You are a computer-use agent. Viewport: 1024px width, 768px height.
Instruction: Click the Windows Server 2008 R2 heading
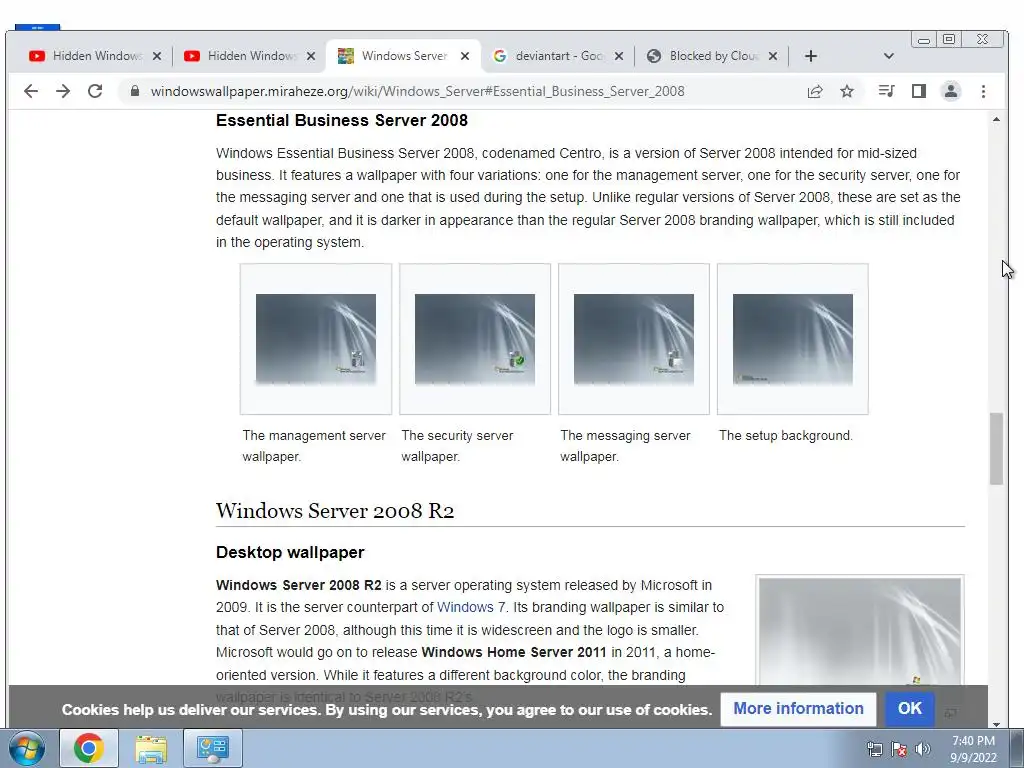point(335,511)
